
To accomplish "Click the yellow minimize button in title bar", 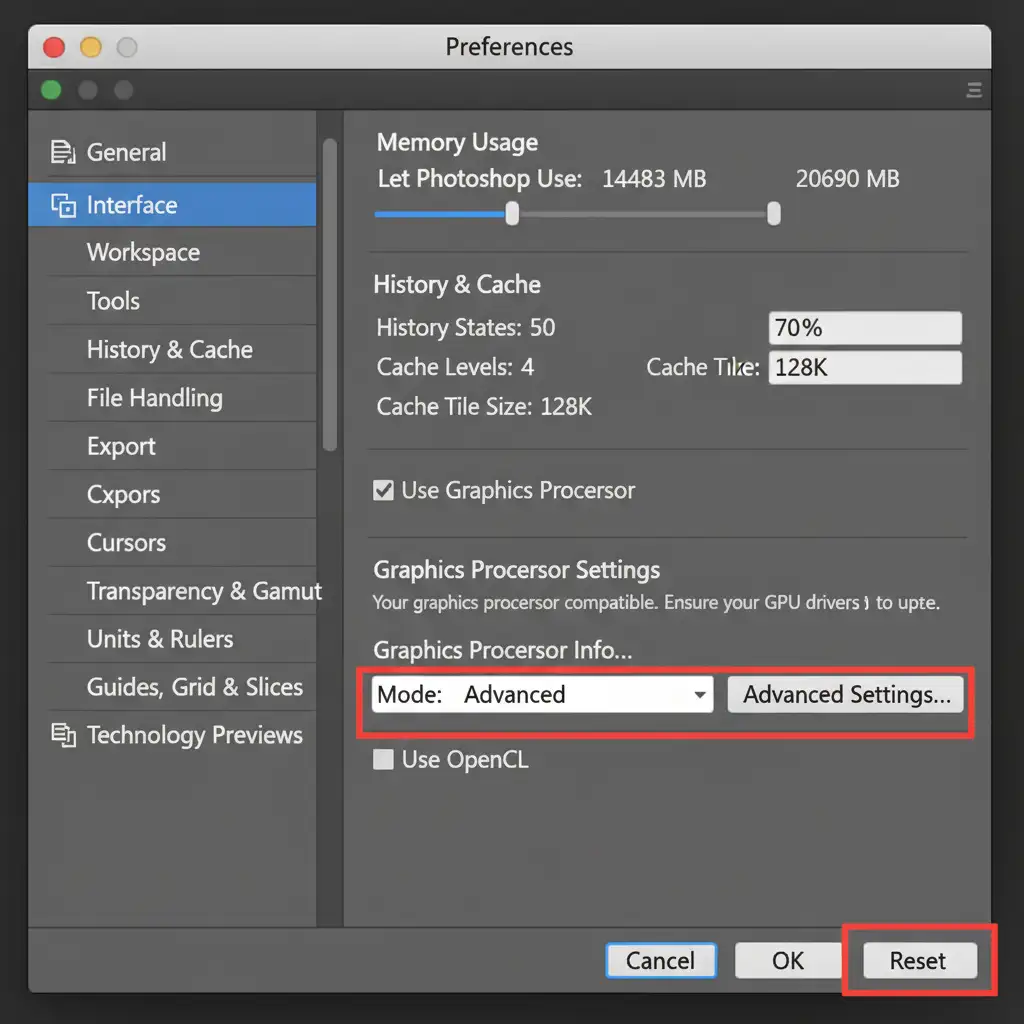I will [x=90, y=47].
